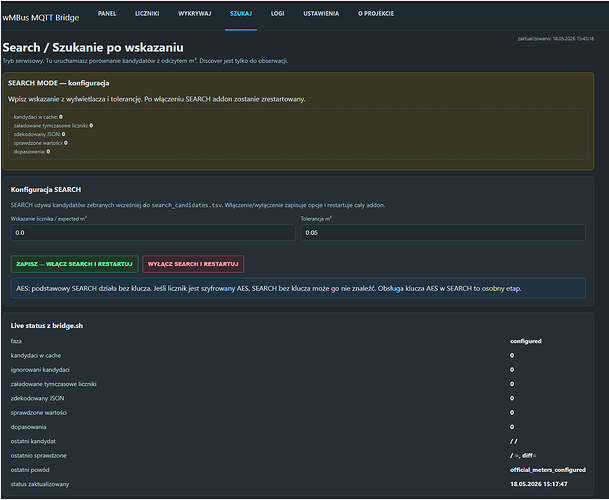Click the 'ostatni kandydat' row label
This screenshot has height=500, width=609.
(x=33, y=441)
